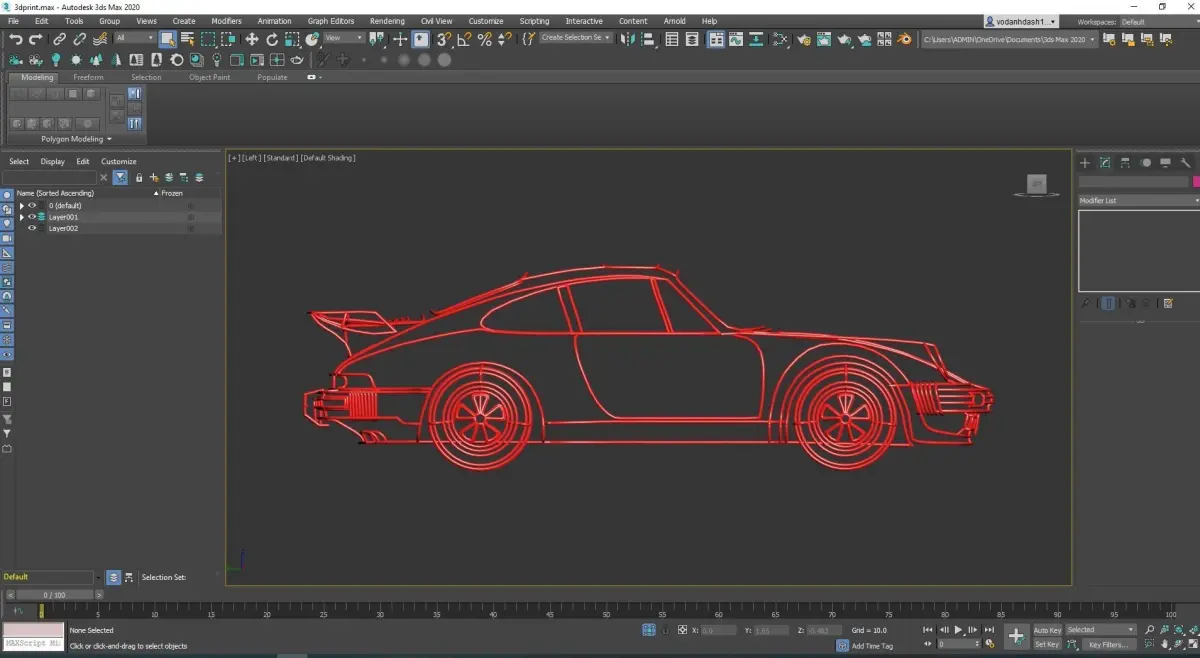Click the Undo arrow icon
The image size is (1200, 658).
[x=16, y=39]
